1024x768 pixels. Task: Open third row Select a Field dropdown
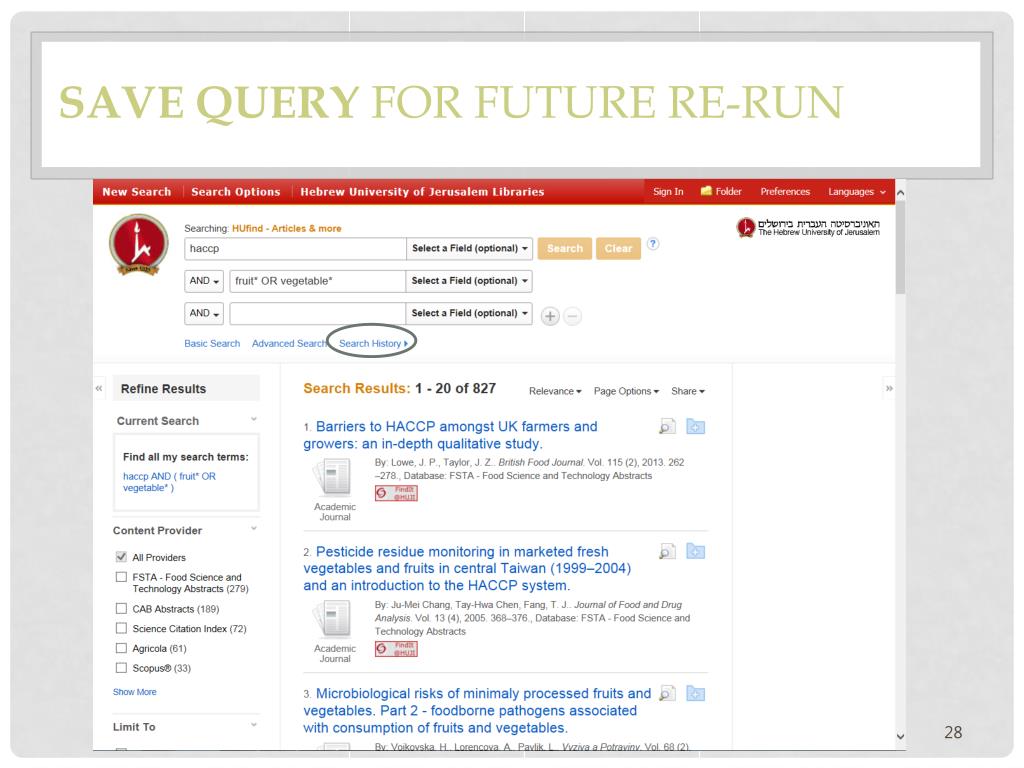pyautogui.click(x=469, y=313)
